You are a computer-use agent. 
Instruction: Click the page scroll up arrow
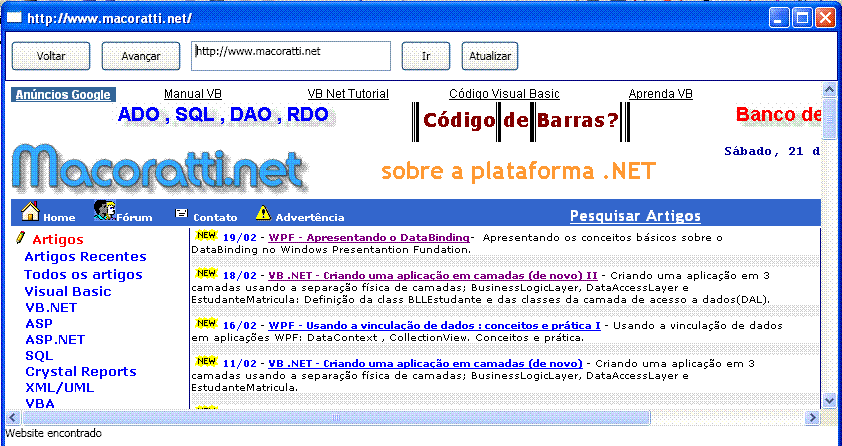(x=829, y=90)
